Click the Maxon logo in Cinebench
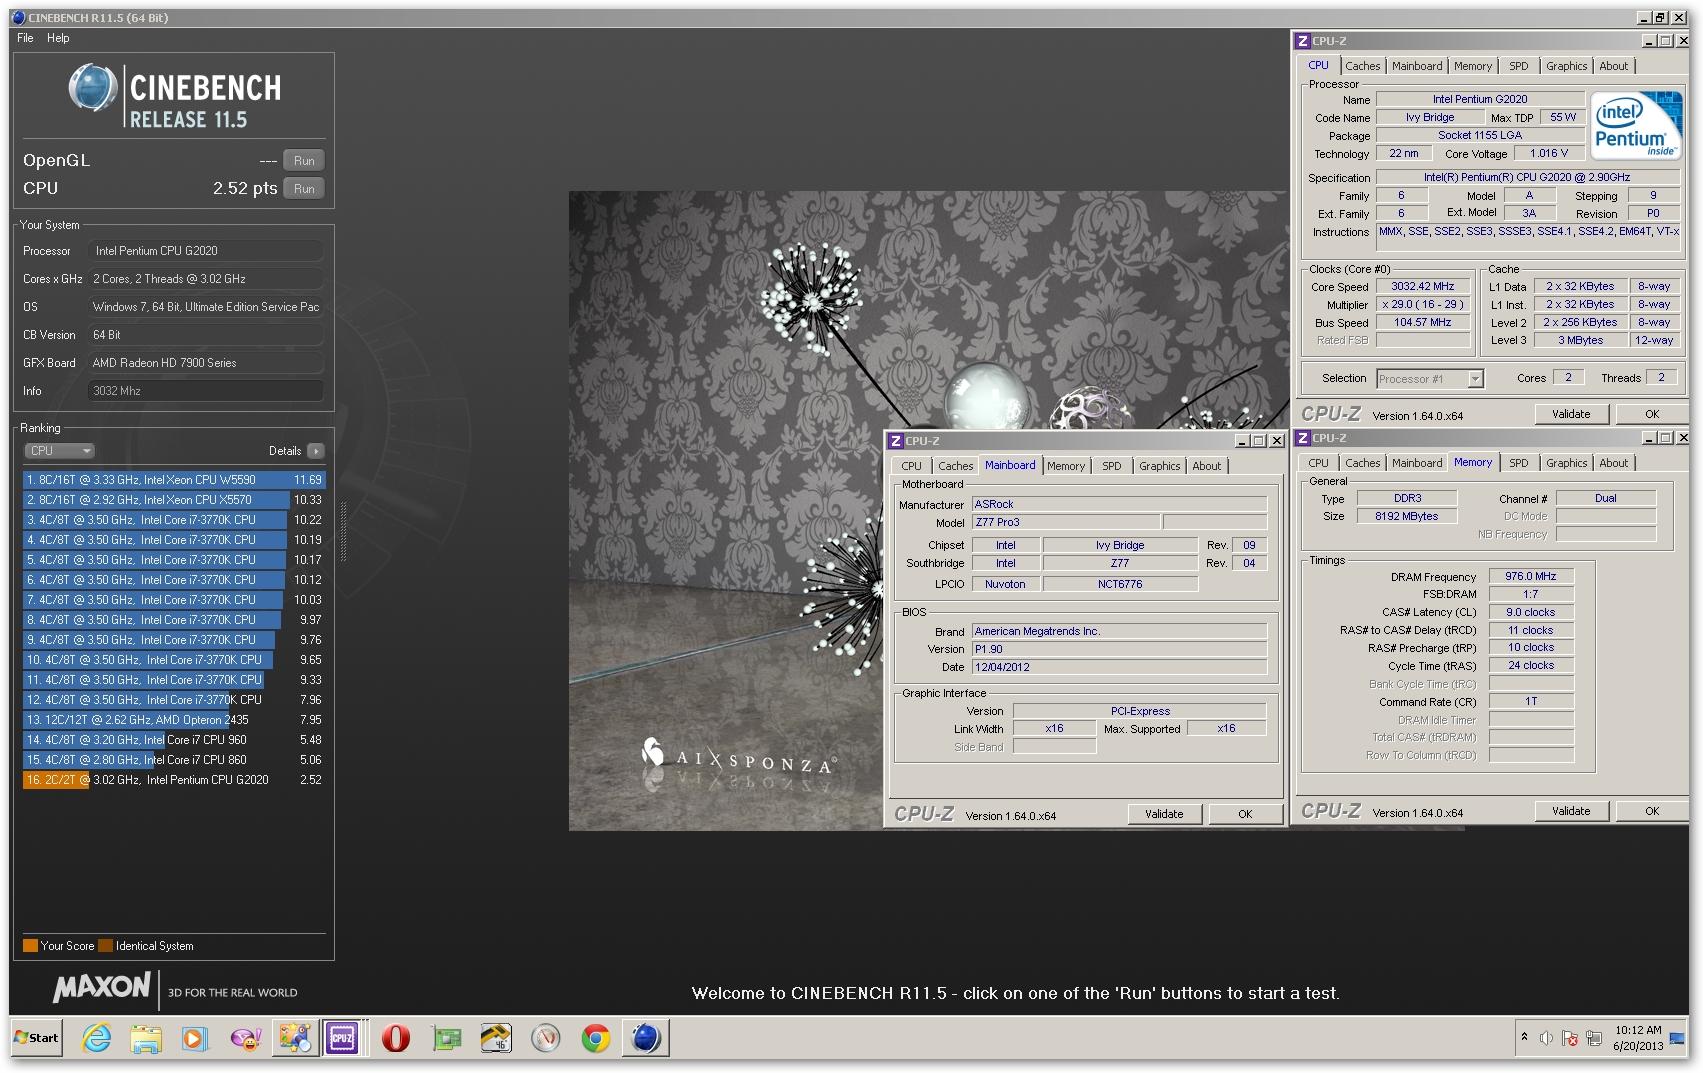The height and width of the screenshot is (1073, 1703). pos(102,988)
